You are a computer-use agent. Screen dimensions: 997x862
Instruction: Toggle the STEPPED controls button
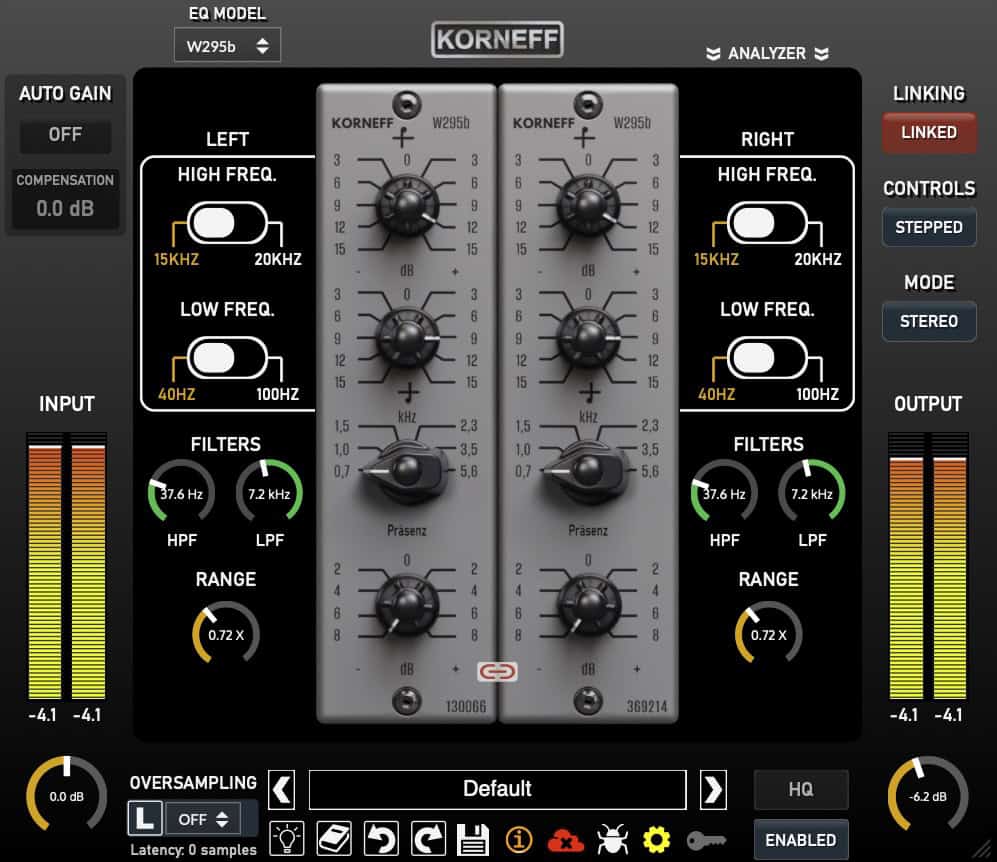tap(929, 227)
